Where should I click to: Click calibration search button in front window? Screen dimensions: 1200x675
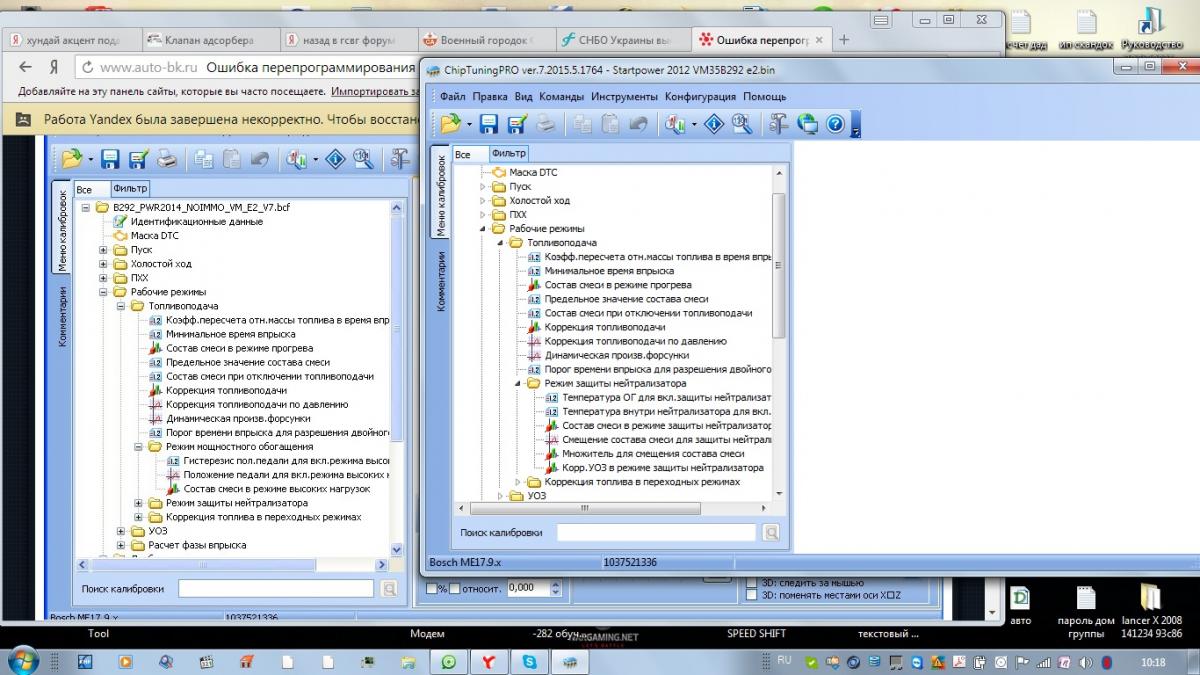click(770, 533)
